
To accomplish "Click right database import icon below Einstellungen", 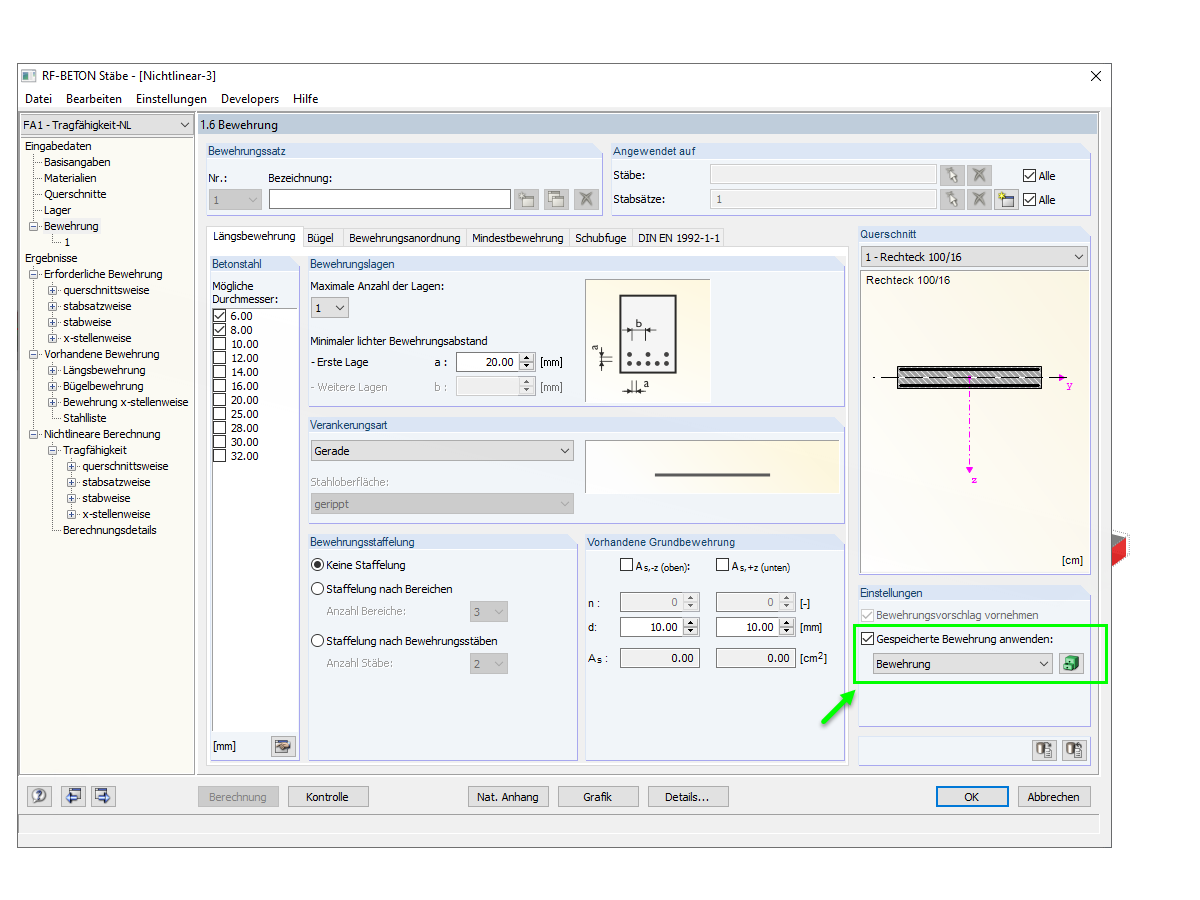I will (x=1075, y=750).
